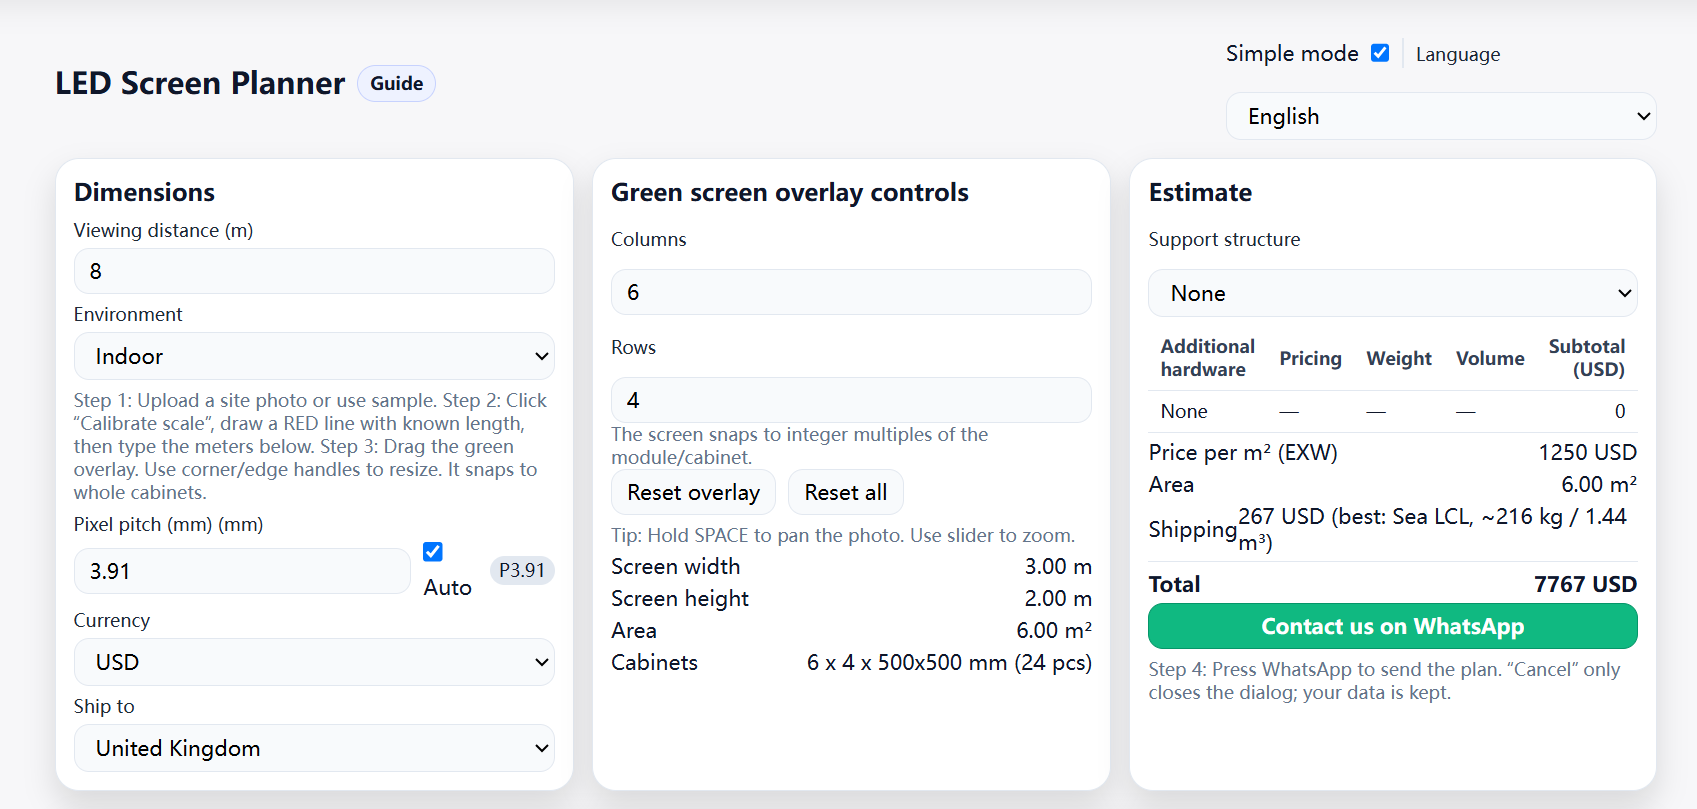The width and height of the screenshot is (1697, 809).
Task: Click the Pricing column header
Action: [1310, 359]
